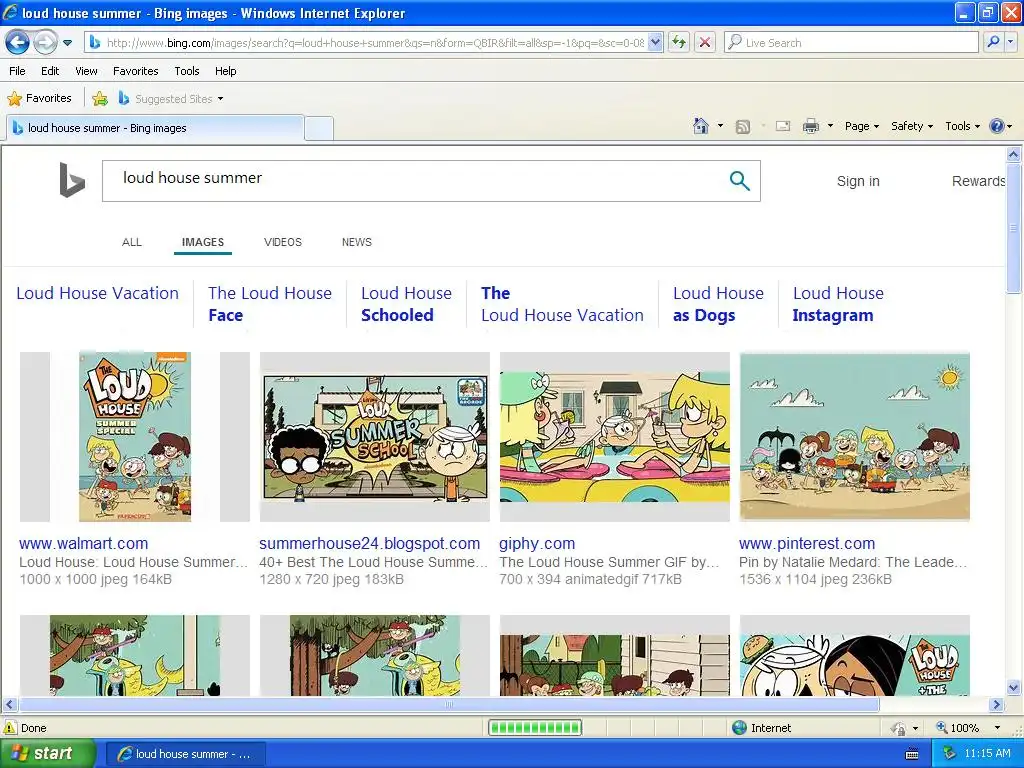Image resolution: width=1024 pixels, height=768 pixels.
Task: Click the Internet zone globe icon
Action: (x=739, y=728)
